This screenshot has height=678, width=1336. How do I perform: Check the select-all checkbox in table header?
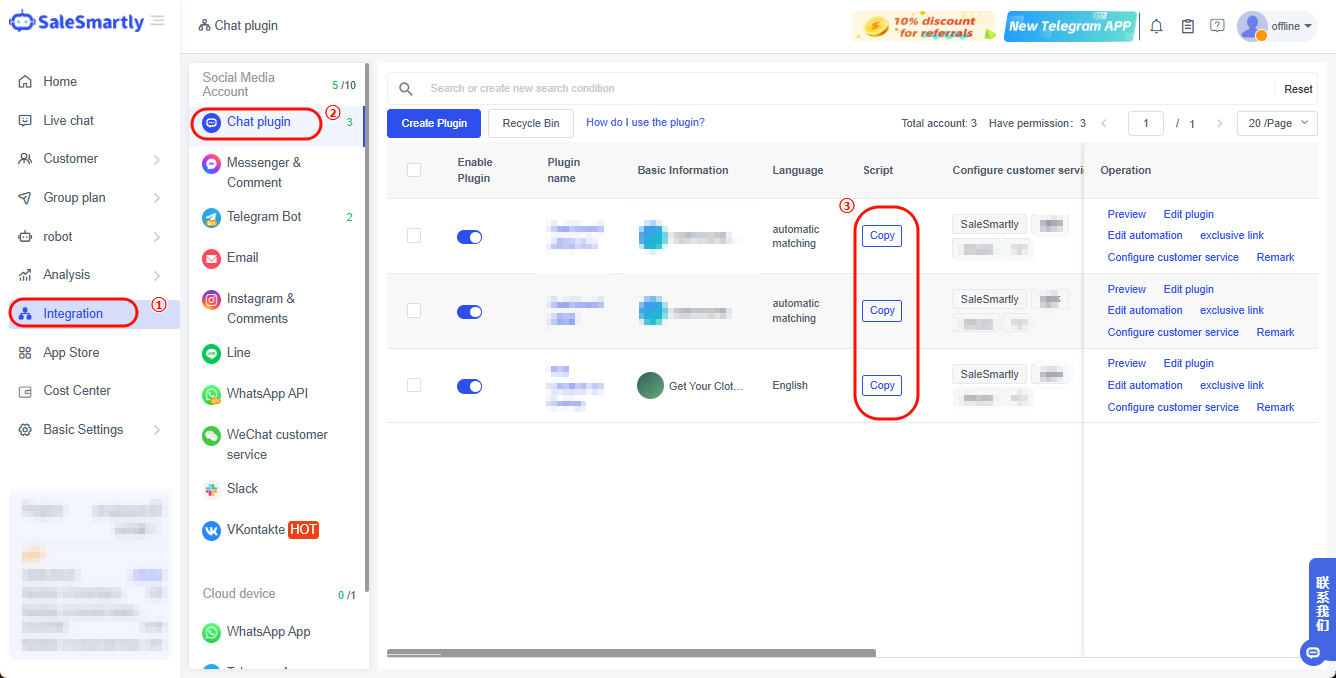(x=414, y=170)
